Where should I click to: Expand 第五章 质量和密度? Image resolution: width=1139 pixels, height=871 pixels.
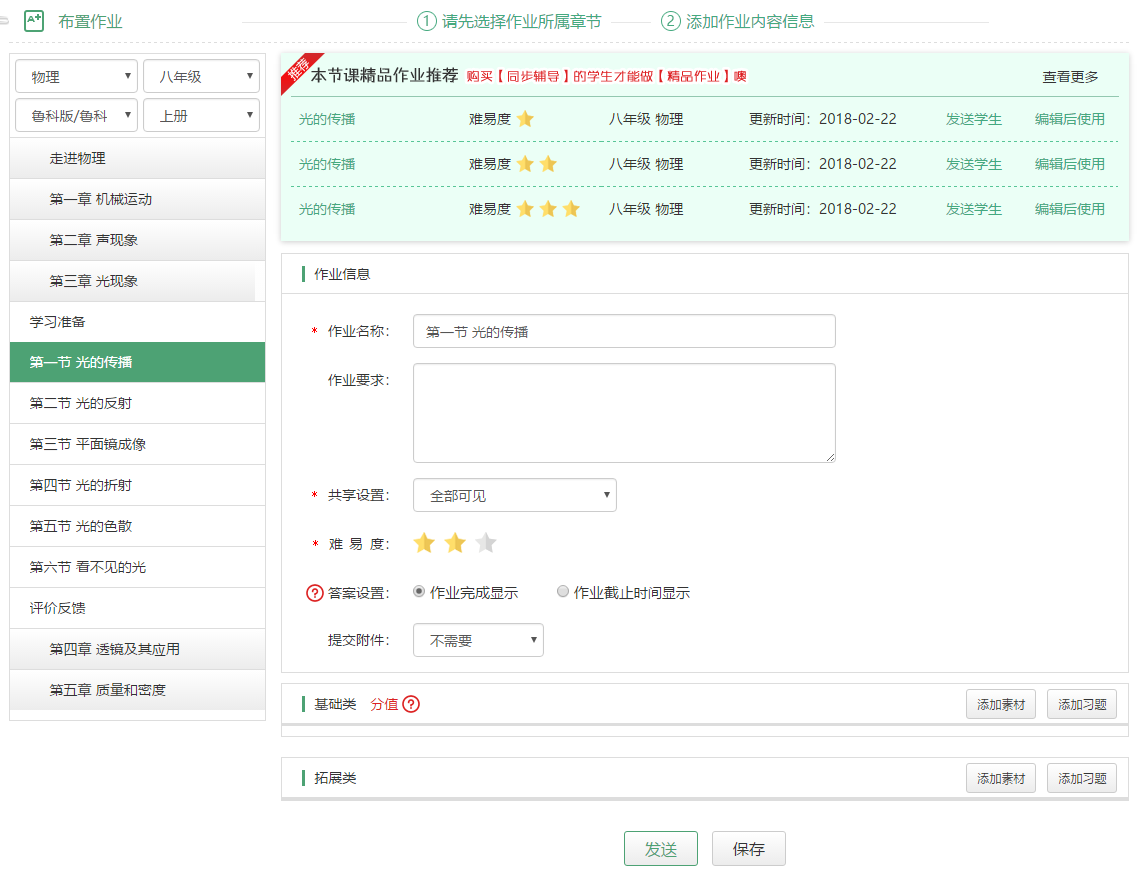(x=137, y=689)
